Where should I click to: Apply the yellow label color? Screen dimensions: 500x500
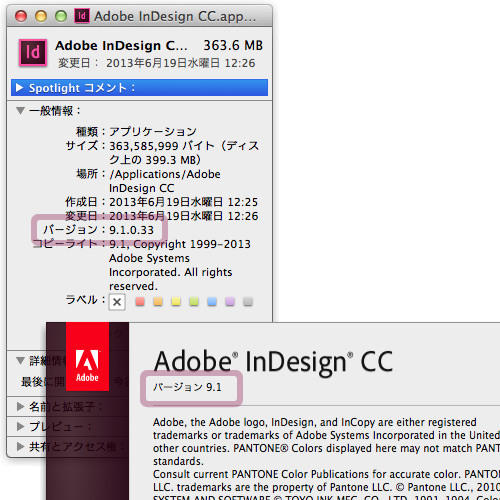176,302
